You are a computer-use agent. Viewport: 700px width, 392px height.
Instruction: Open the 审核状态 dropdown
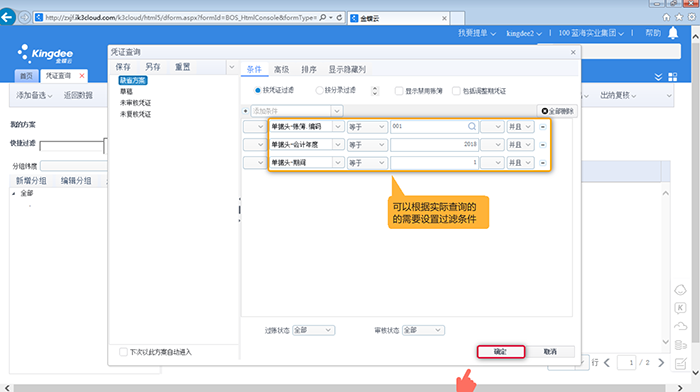coord(423,330)
